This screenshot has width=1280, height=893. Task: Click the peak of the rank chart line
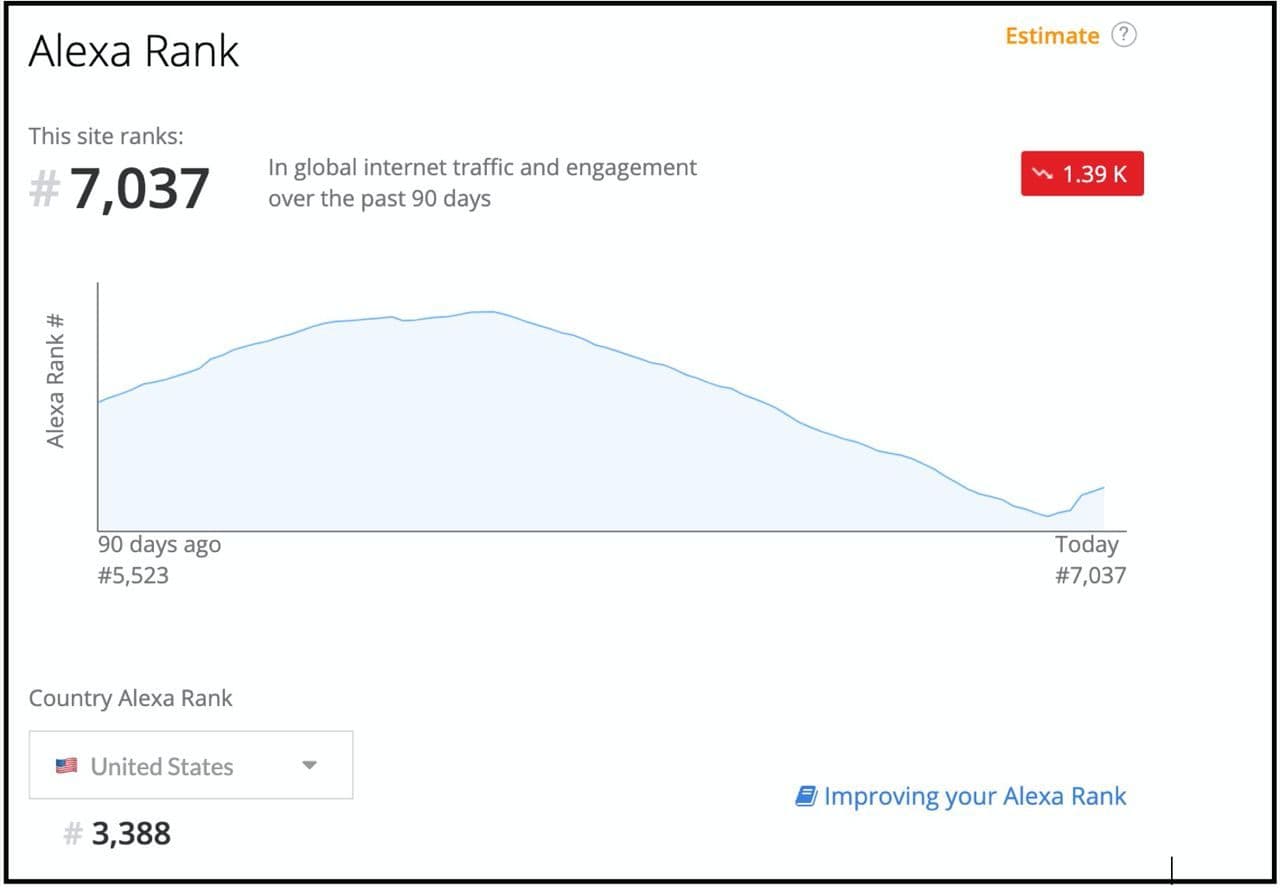pyautogui.click(x=484, y=312)
